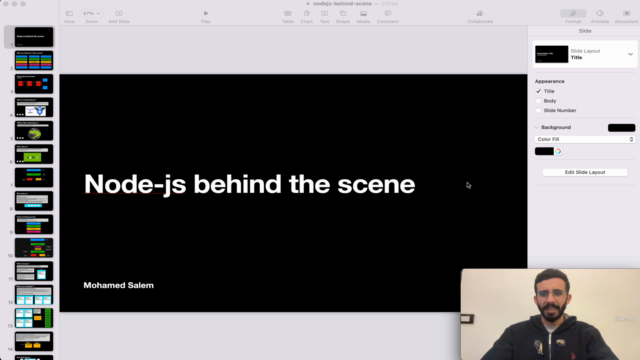Select slide 11 thumbnail in navigator
640x360 pixels.
pos(34,271)
